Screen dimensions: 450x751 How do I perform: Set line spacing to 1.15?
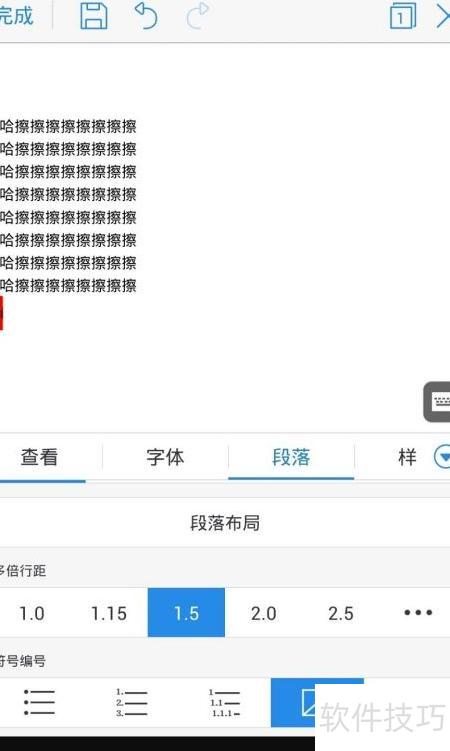coord(109,613)
